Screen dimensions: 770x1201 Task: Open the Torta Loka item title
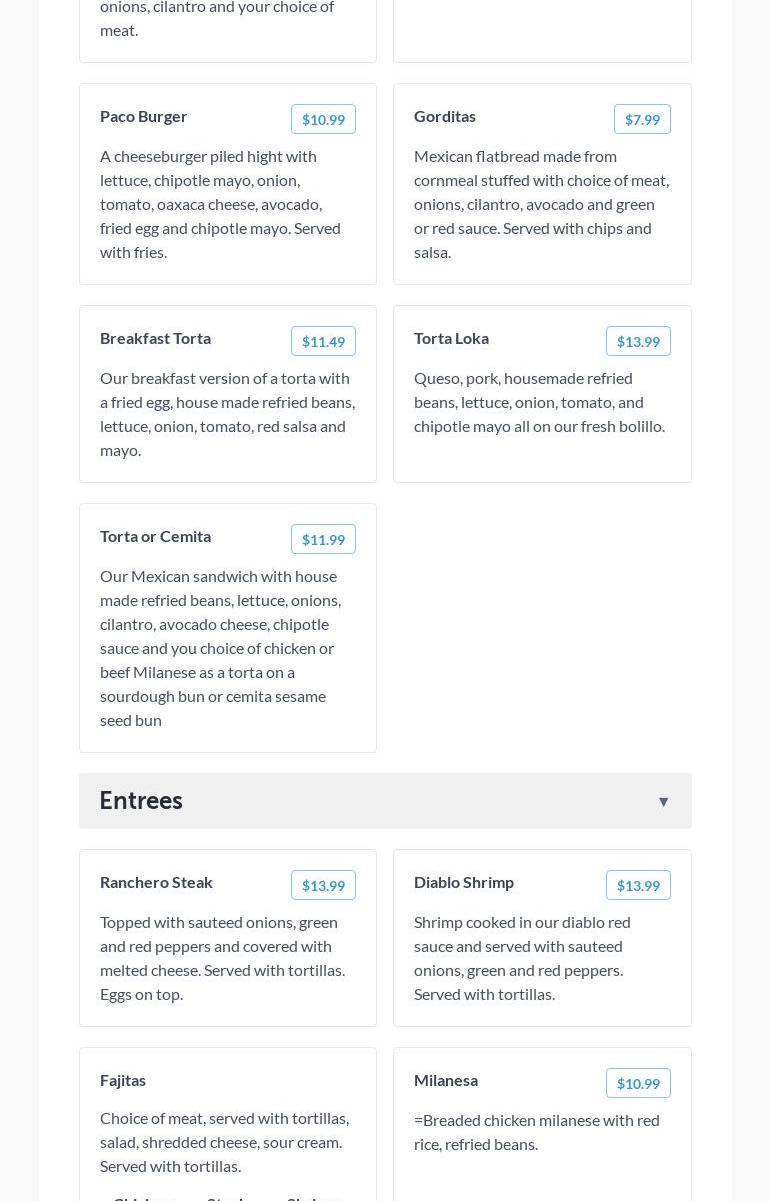click(x=451, y=338)
